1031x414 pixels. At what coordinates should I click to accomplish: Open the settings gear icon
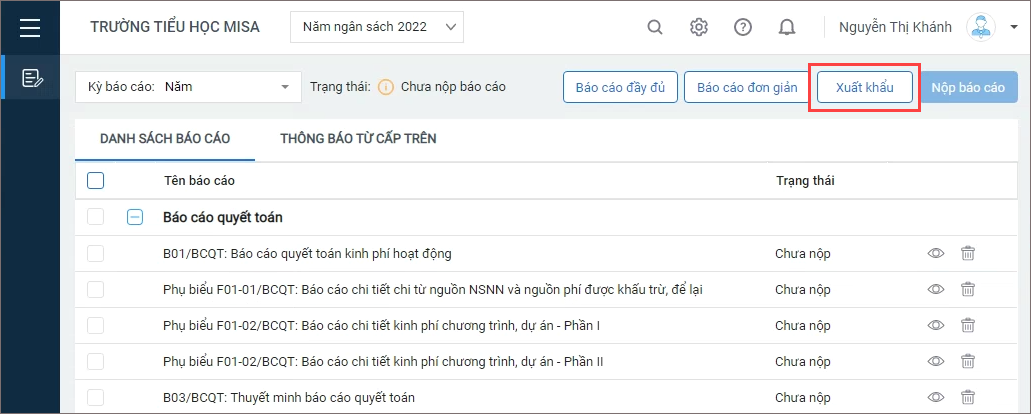click(x=698, y=28)
